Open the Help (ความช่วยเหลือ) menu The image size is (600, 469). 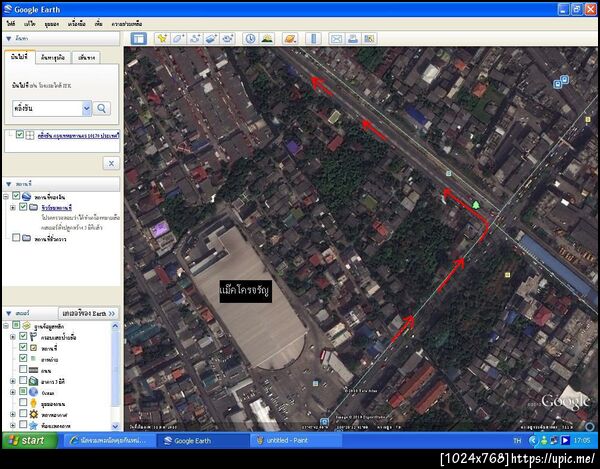[127, 24]
